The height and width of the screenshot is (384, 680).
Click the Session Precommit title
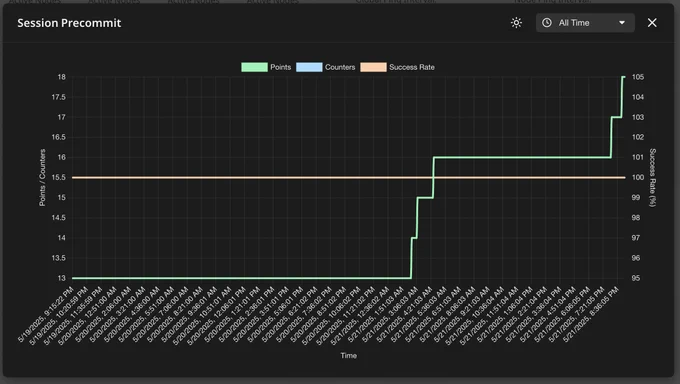tap(69, 23)
